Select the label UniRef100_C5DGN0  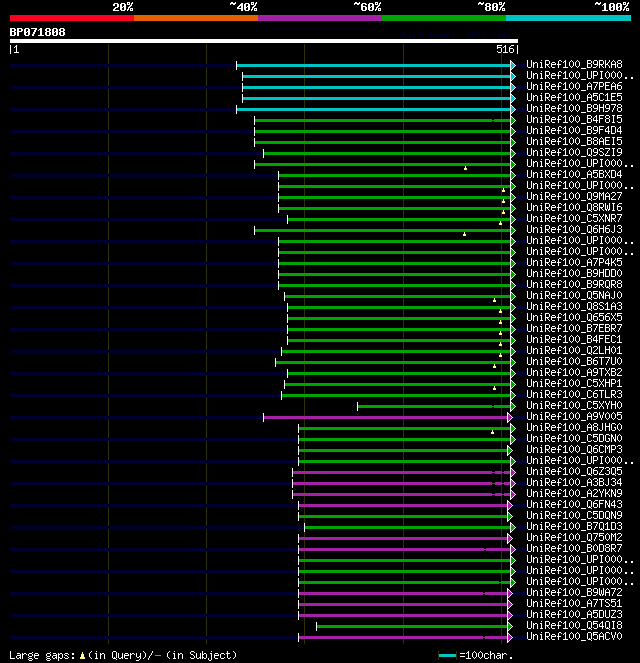coord(574,438)
